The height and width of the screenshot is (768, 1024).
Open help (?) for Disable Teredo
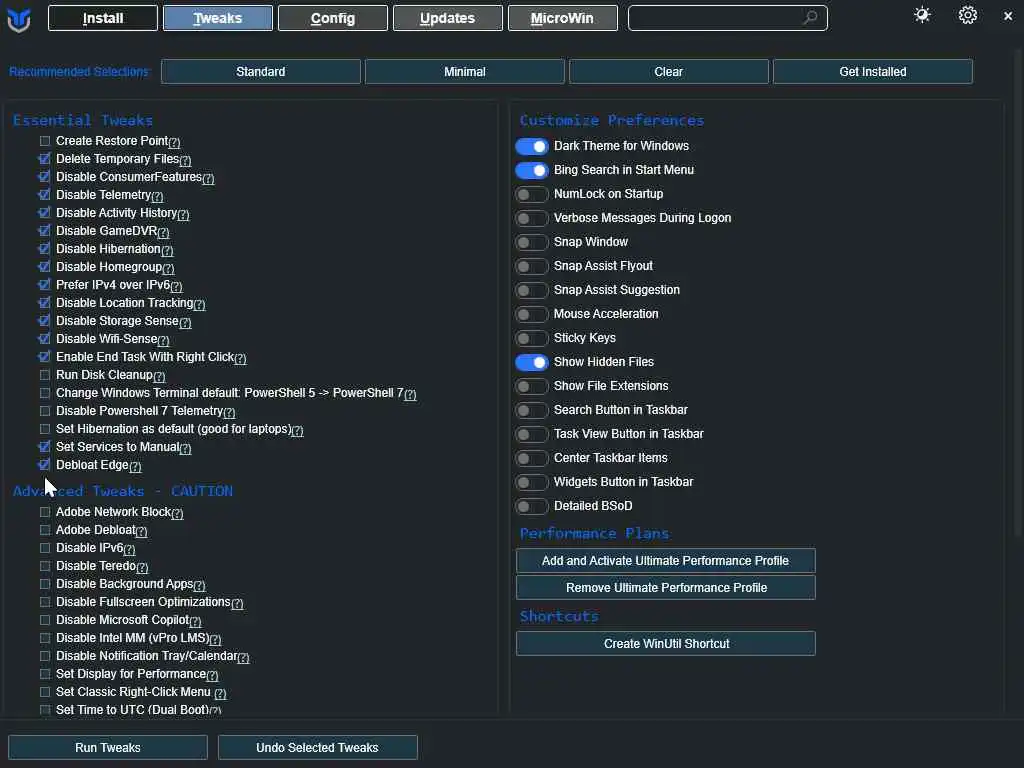[142, 567]
